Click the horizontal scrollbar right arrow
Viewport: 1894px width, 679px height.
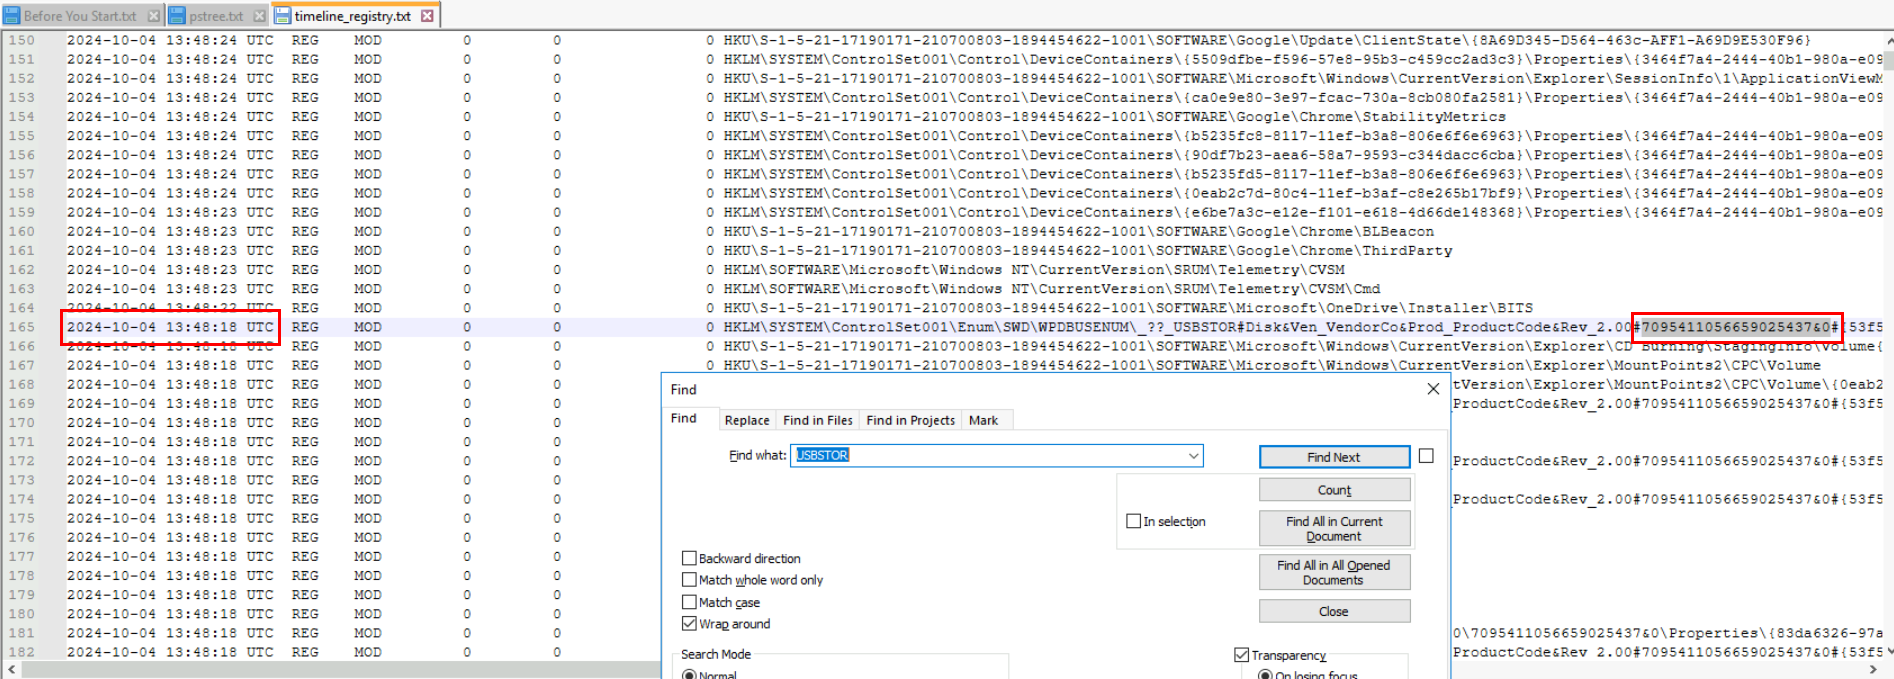click(x=1875, y=670)
